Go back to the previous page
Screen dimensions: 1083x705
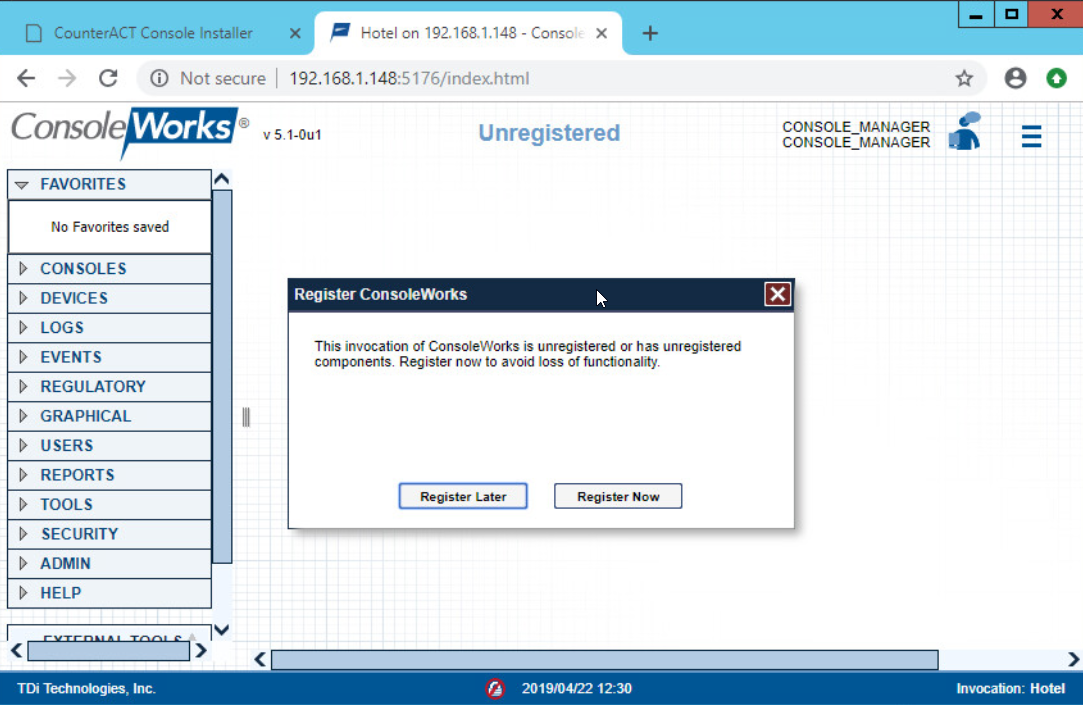tap(26, 78)
